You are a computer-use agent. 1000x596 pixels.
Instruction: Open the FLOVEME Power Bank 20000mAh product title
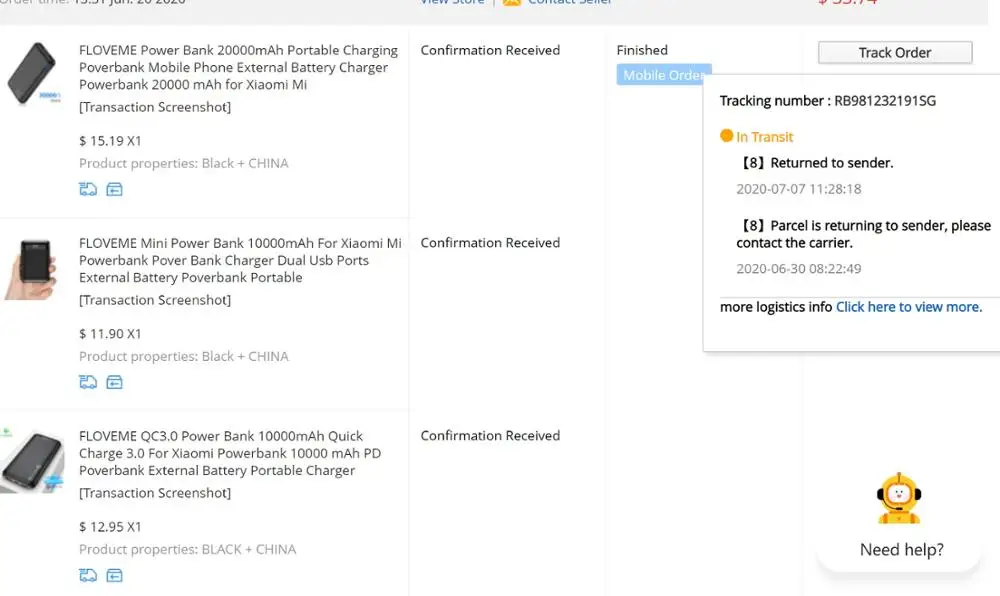pos(239,67)
